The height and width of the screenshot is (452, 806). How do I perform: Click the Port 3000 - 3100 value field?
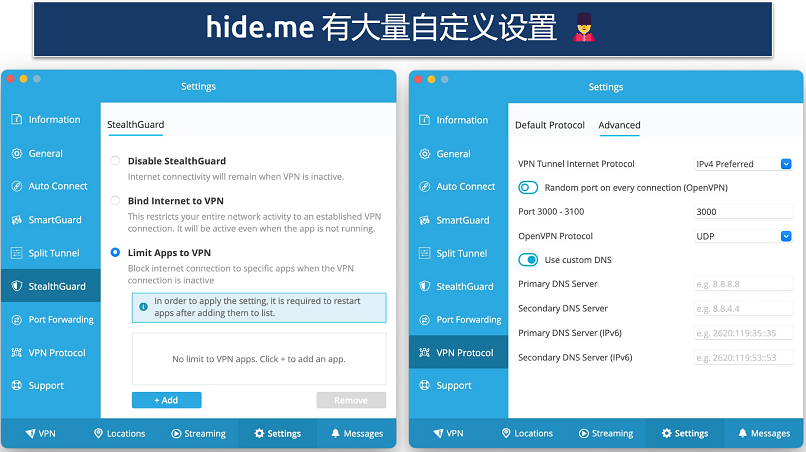point(743,212)
